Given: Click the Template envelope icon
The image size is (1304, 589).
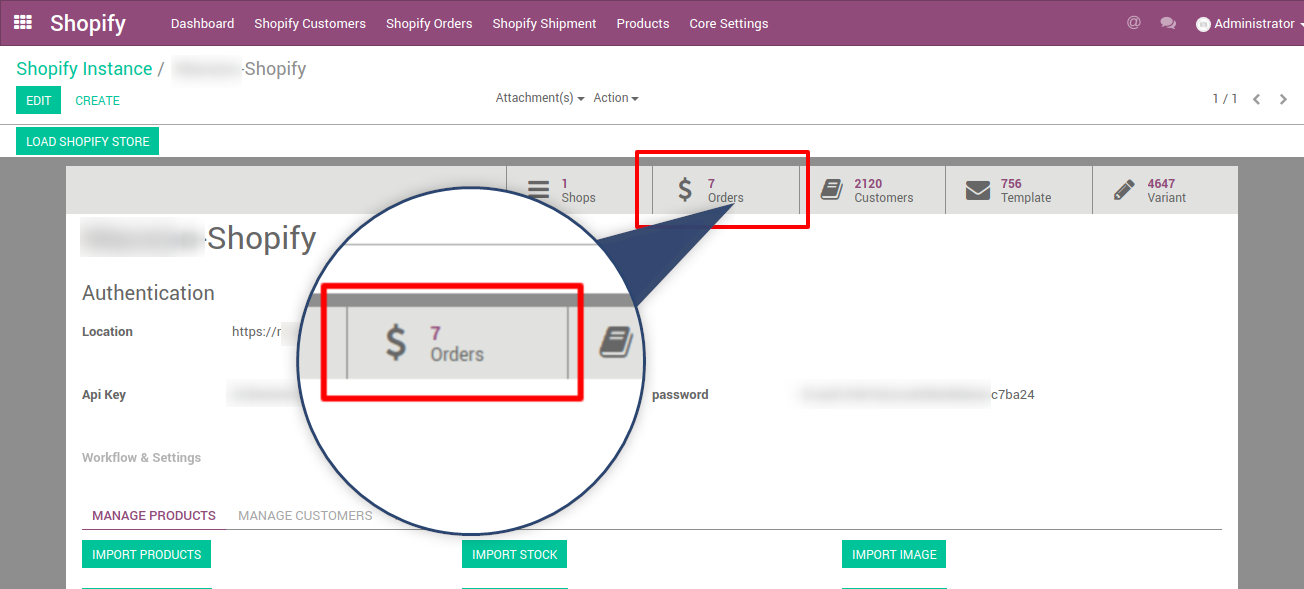Looking at the screenshot, I should tap(978, 190).
